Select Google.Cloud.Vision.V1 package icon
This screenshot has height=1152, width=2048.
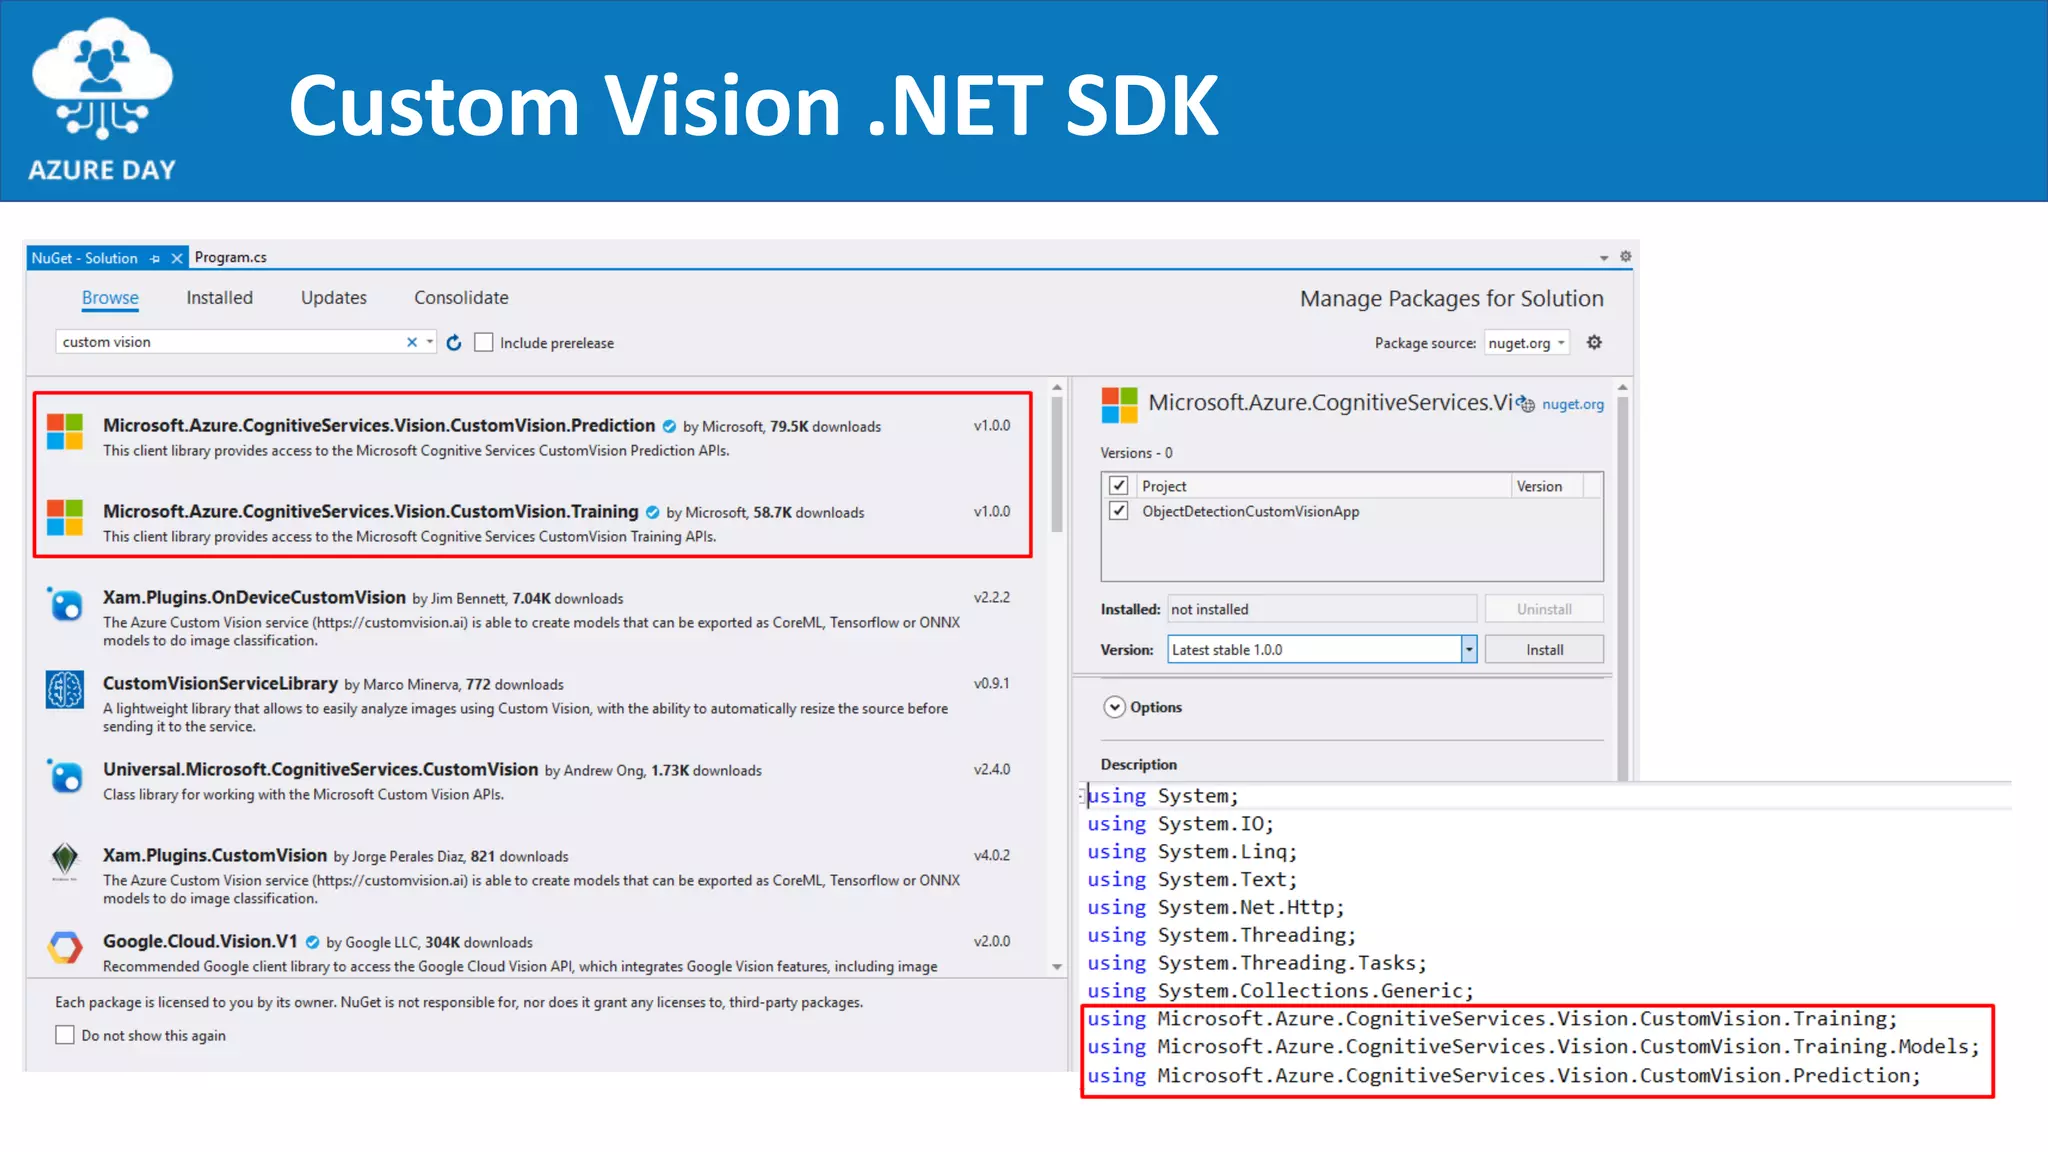coord(65,947)
